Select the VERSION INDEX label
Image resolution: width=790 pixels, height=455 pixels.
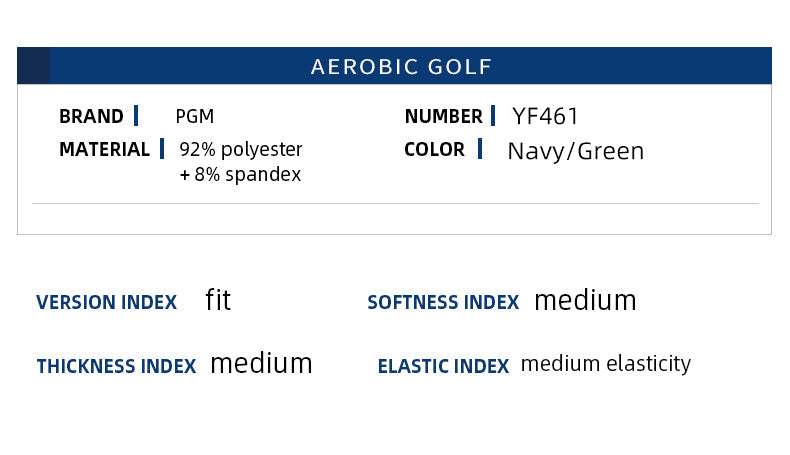pyautogui.click(x=106, y=302)
